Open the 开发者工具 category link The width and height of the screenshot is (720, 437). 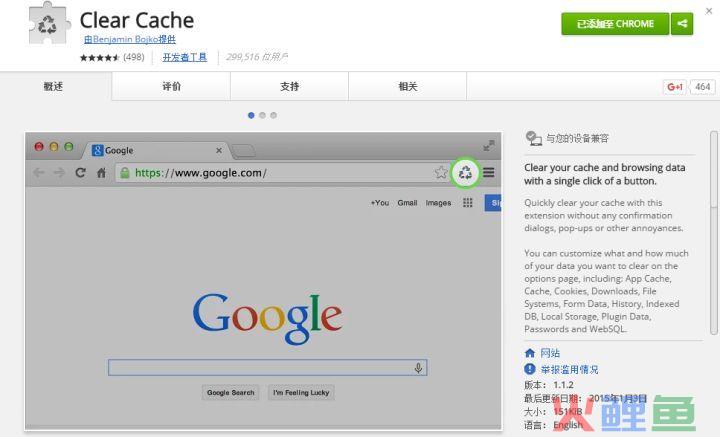point(185,57)
